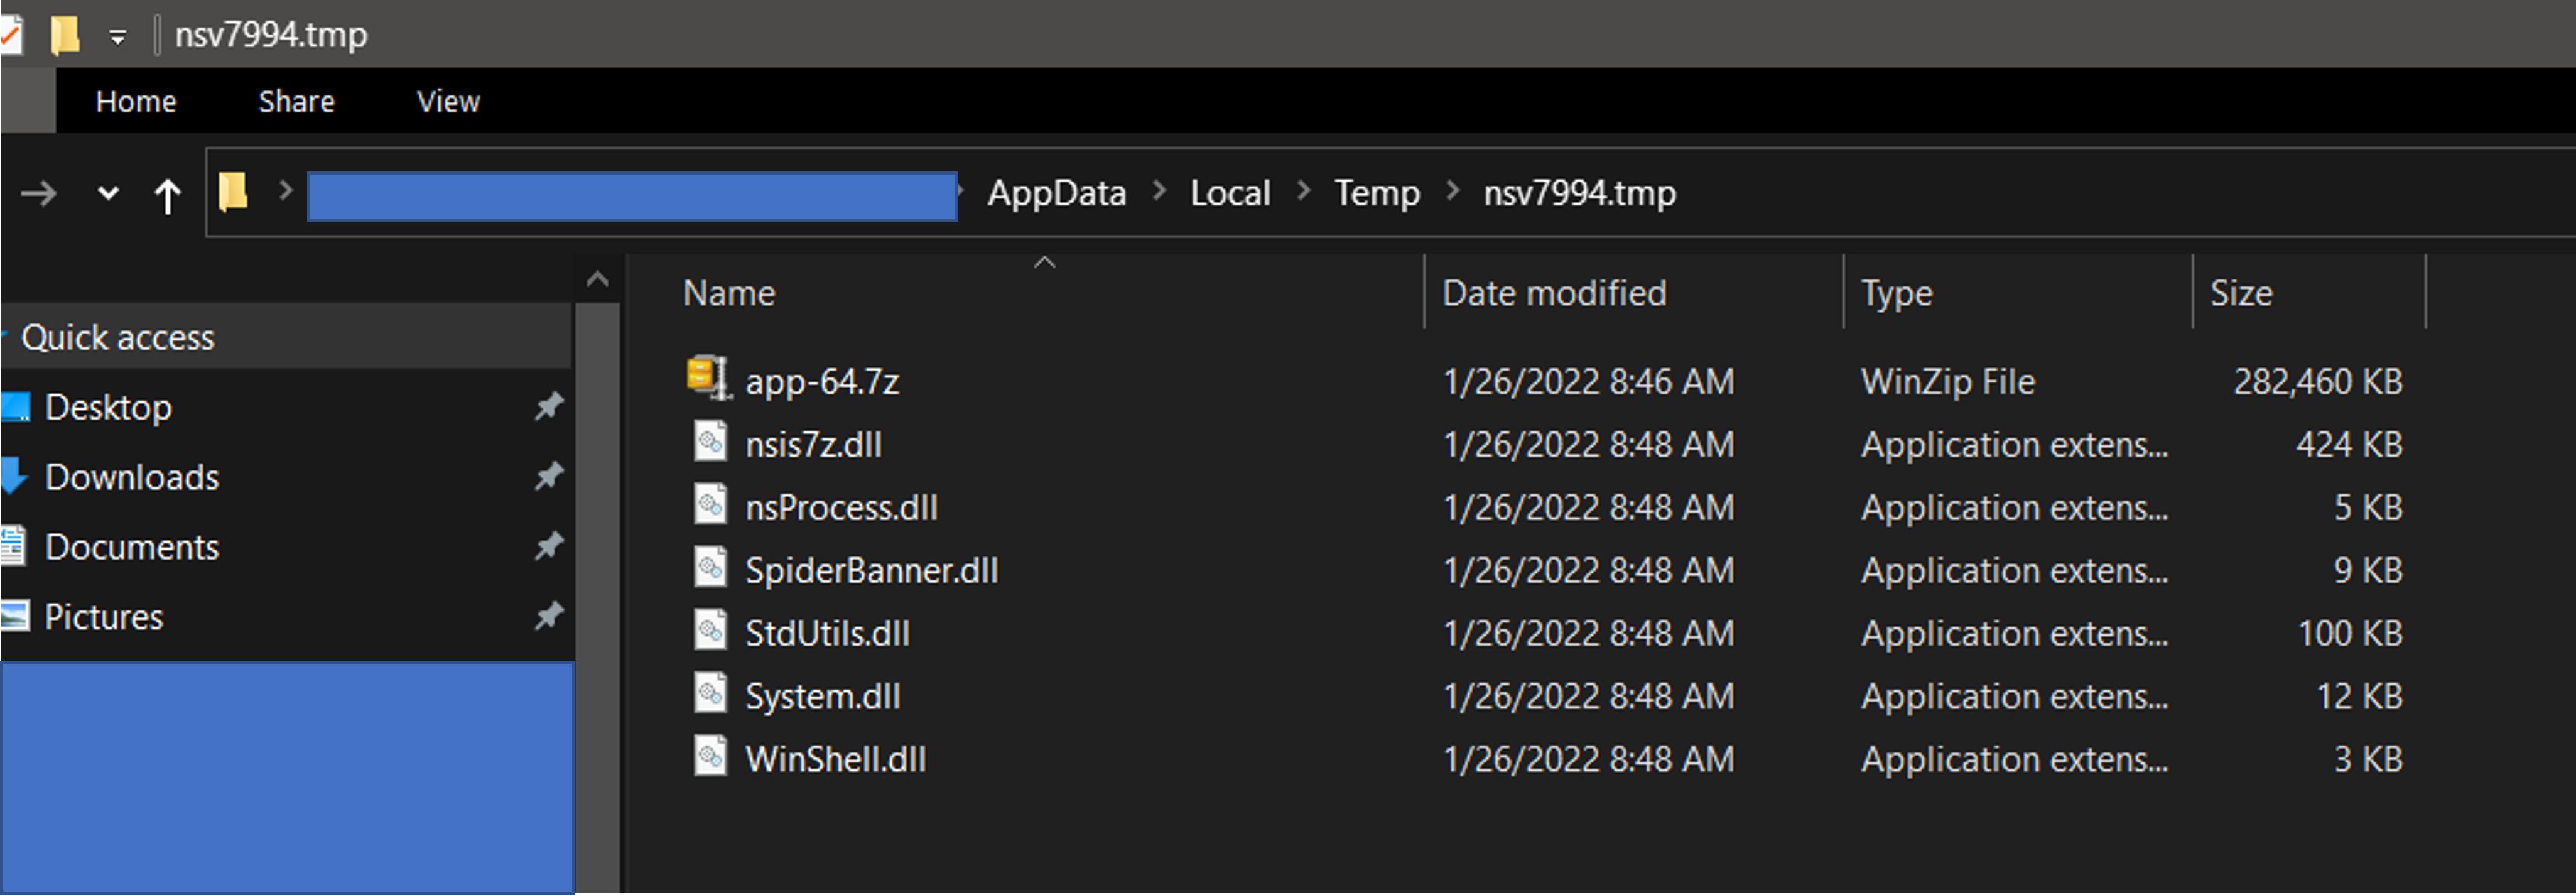Unpin Desktop from Quick access

point(549,406)
